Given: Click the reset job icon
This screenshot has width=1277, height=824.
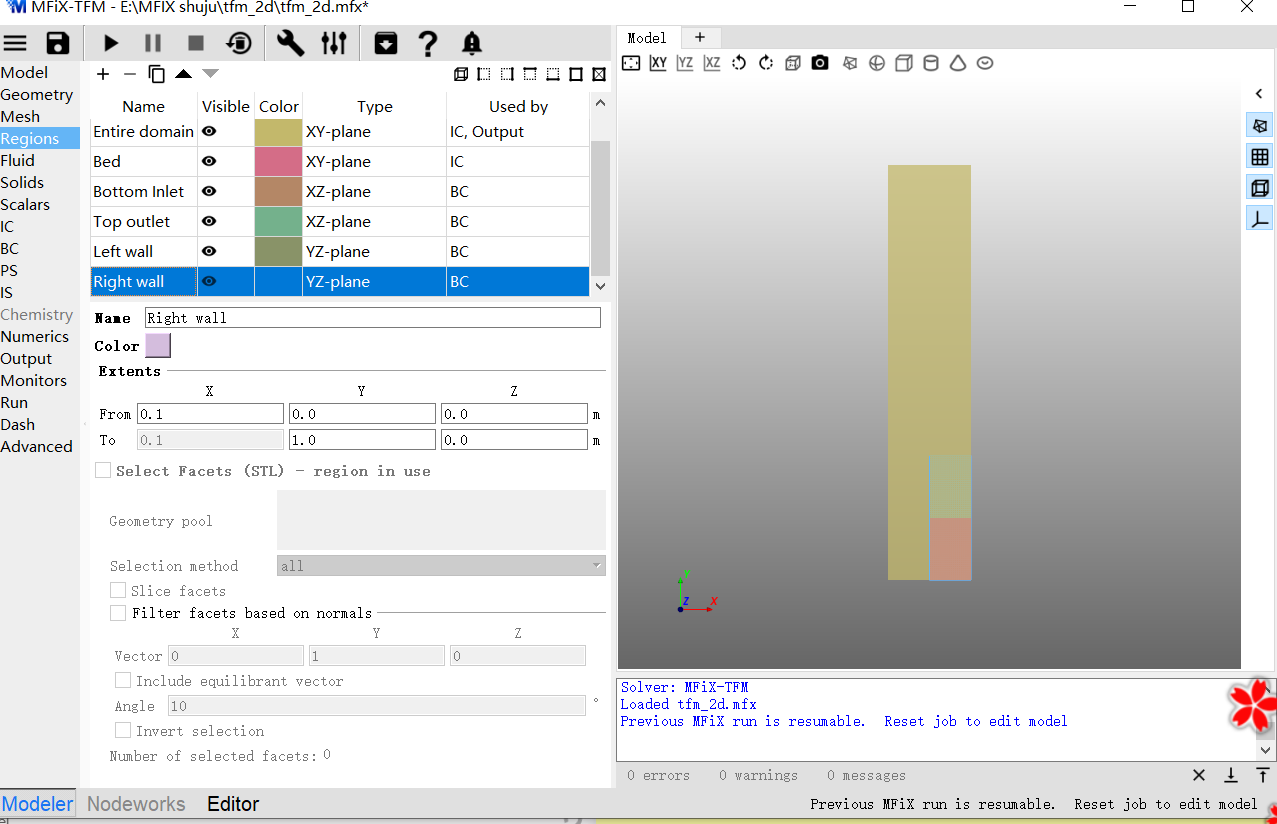Looking at the screenshot, I should tap(239, 43).
